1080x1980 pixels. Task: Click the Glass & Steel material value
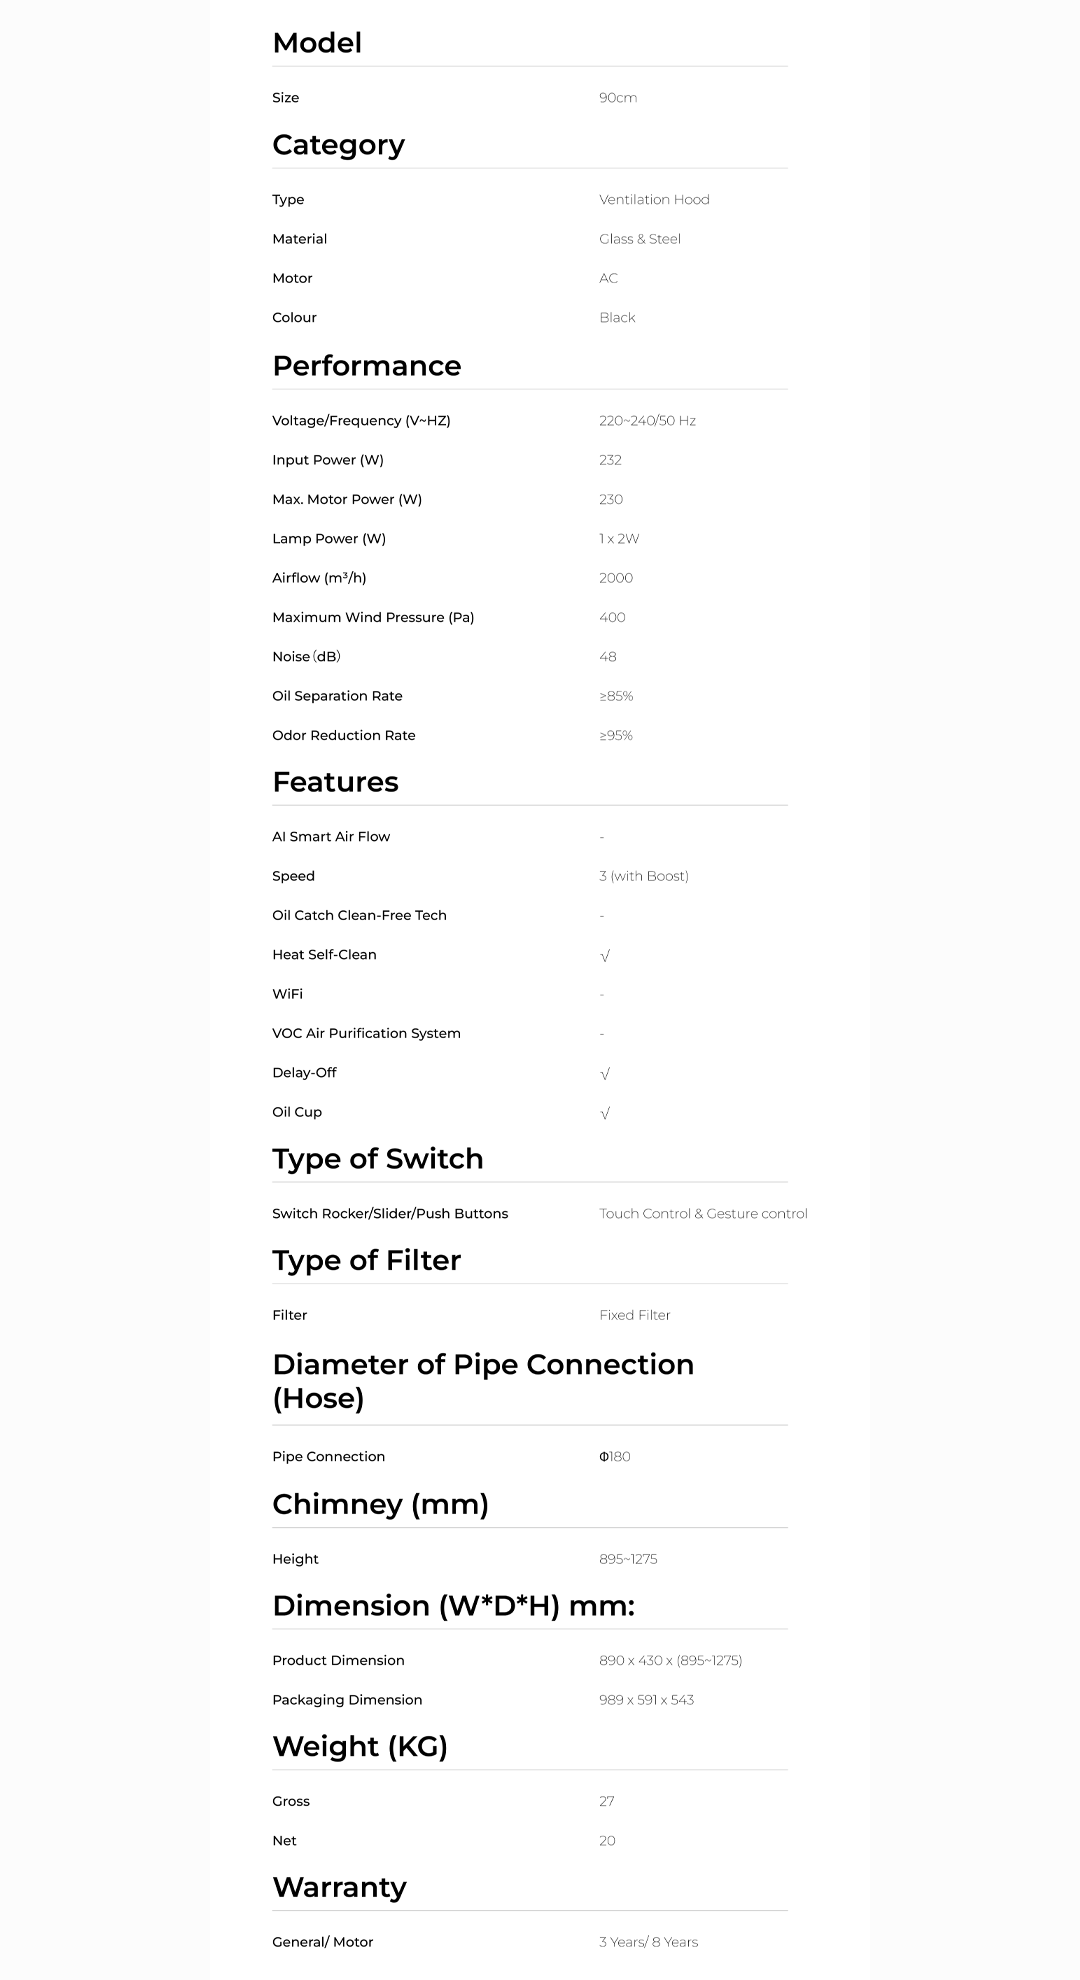click(640, 239)
